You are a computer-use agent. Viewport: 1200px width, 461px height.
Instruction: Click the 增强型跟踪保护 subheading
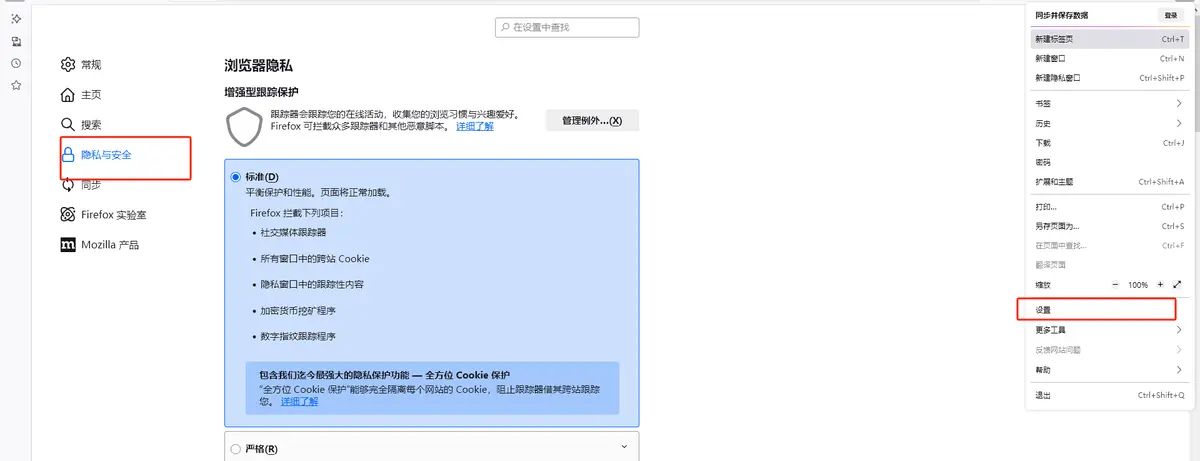click(x=261, y=92)
